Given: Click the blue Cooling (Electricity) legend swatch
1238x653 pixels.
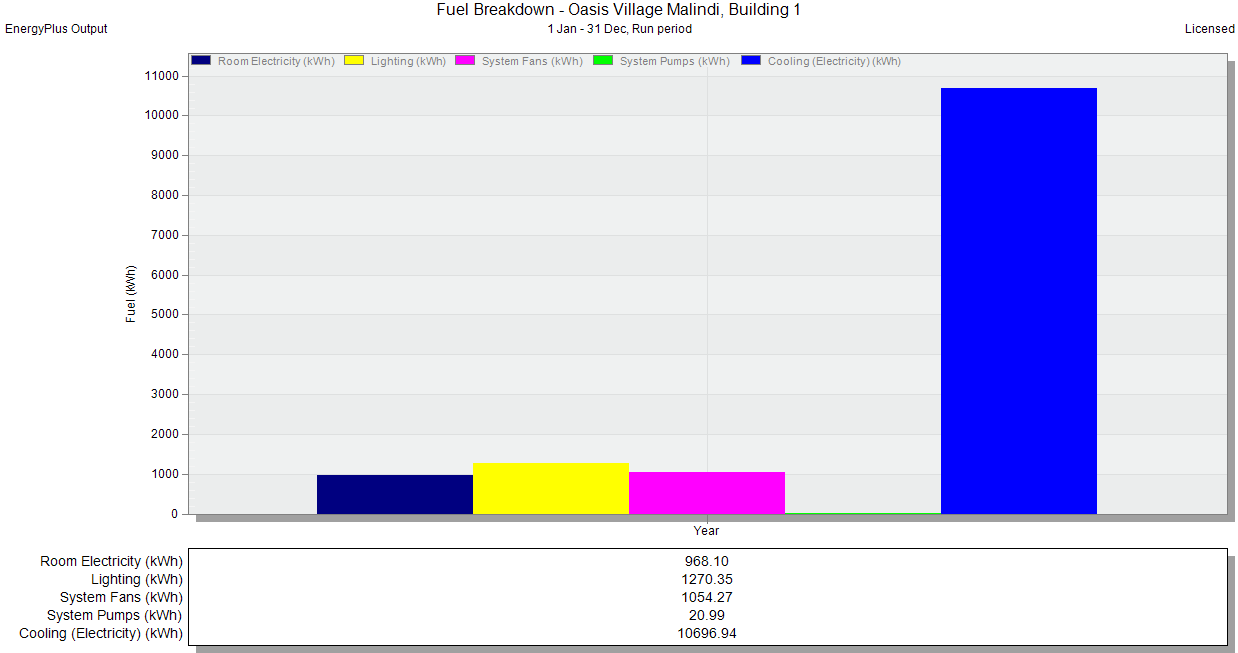Looking at the screenshot, I should [x=751, y=61].
